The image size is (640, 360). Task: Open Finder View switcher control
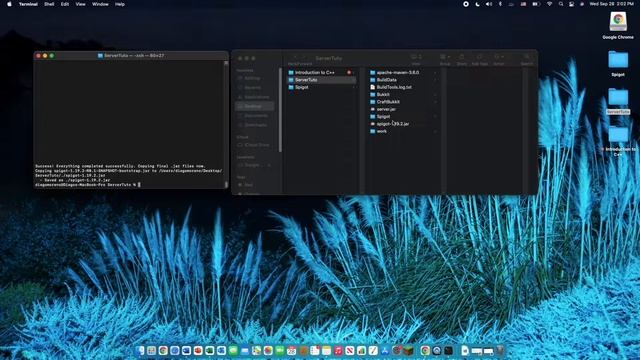click(x=416, y=57)
